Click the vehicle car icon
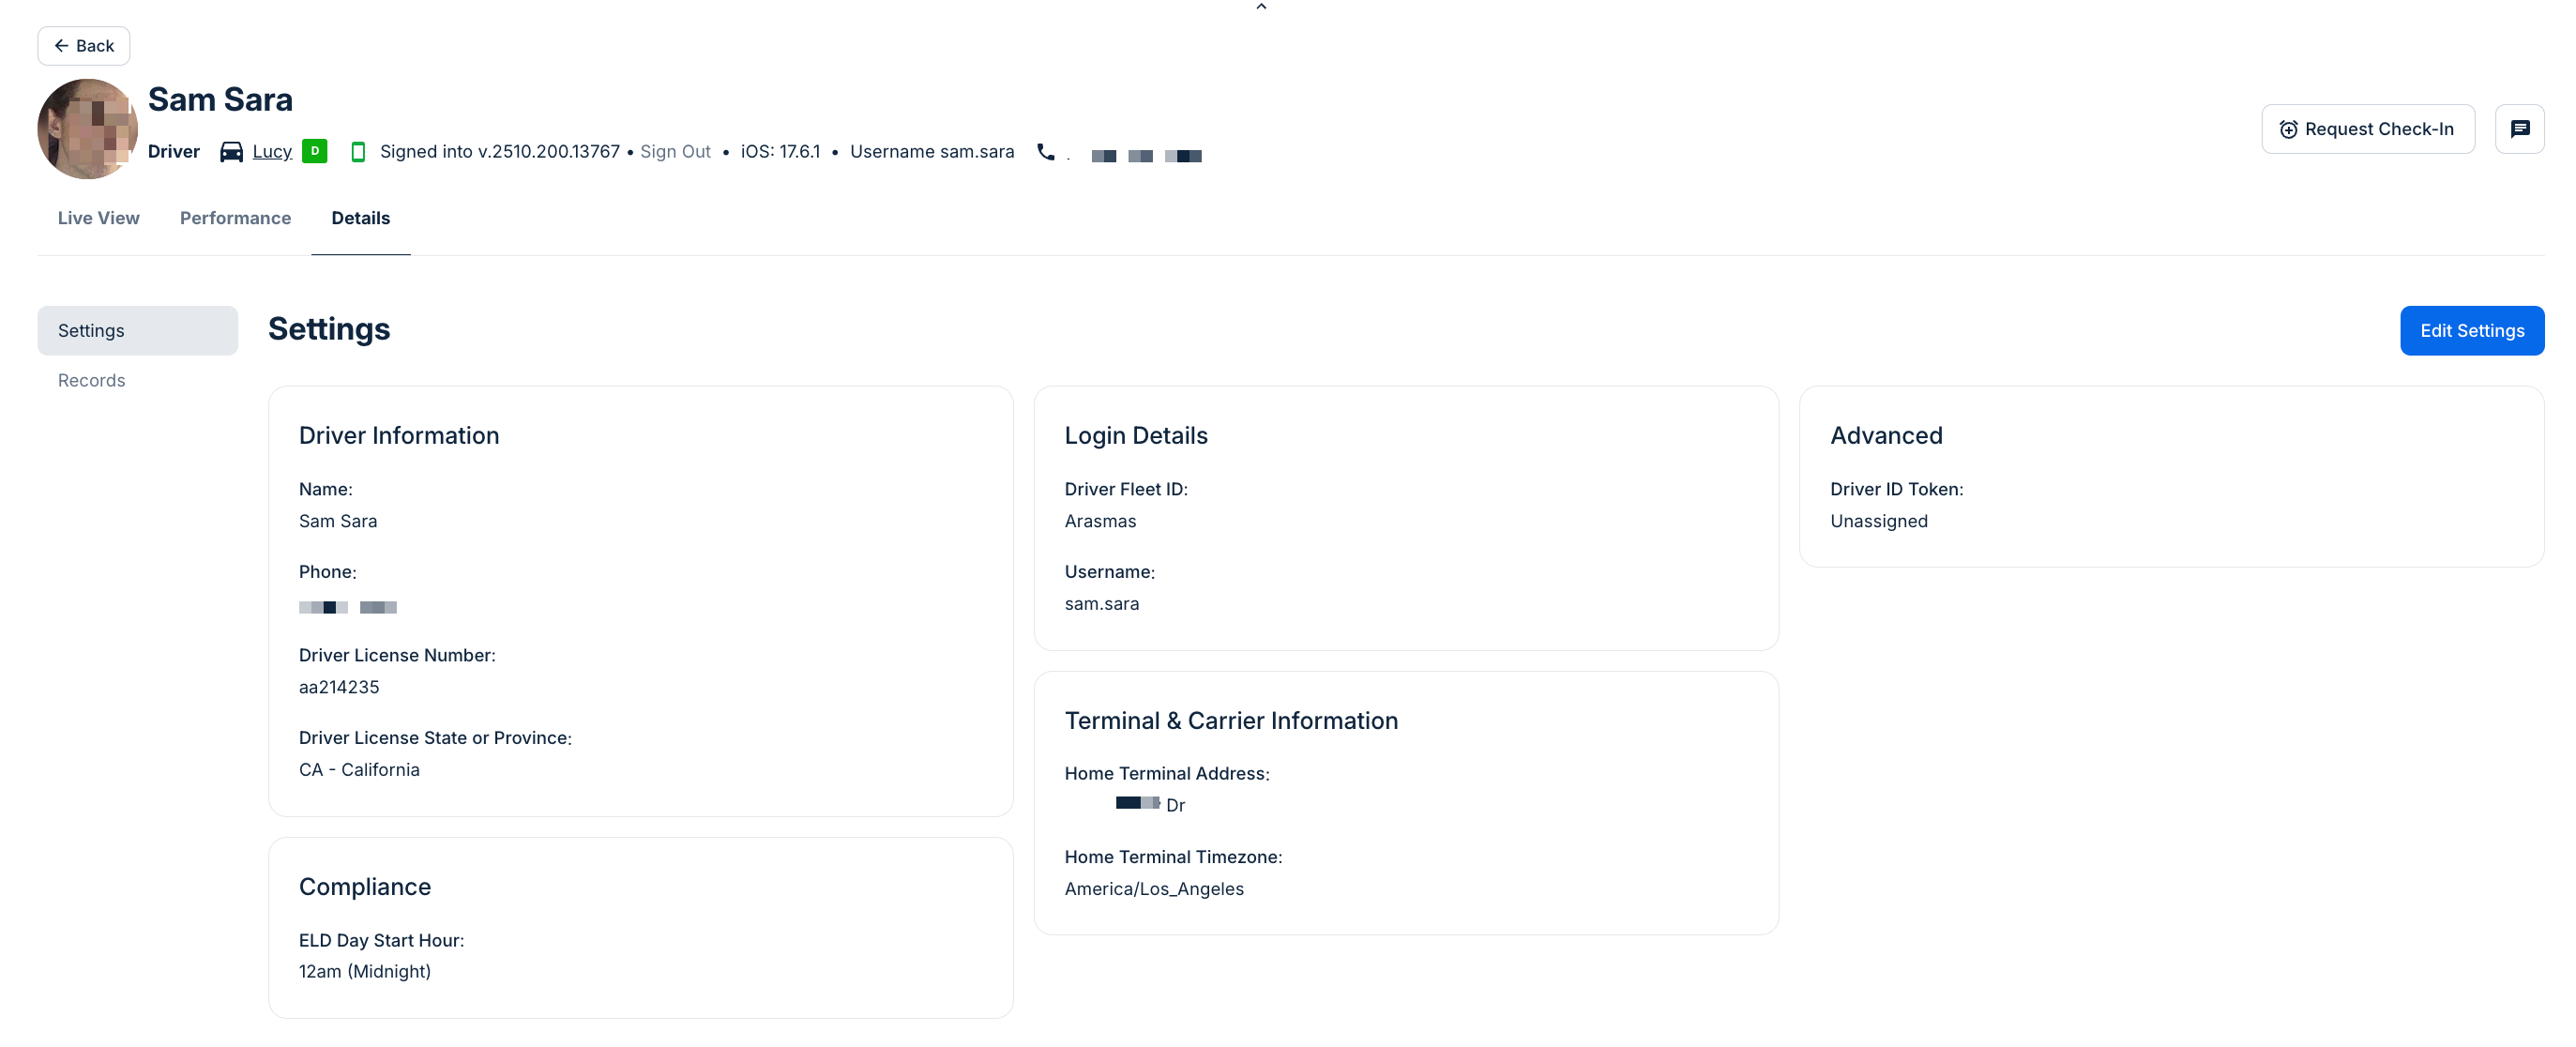 tap(231, 152)
